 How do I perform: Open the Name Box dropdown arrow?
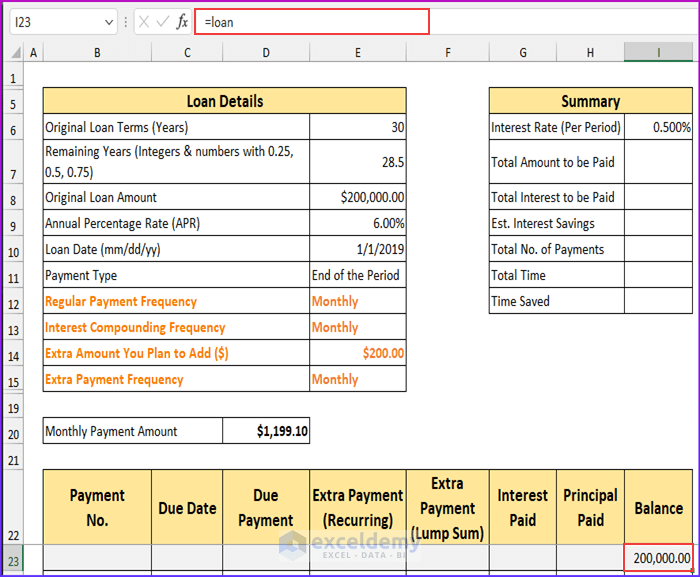tap(108, 22)
